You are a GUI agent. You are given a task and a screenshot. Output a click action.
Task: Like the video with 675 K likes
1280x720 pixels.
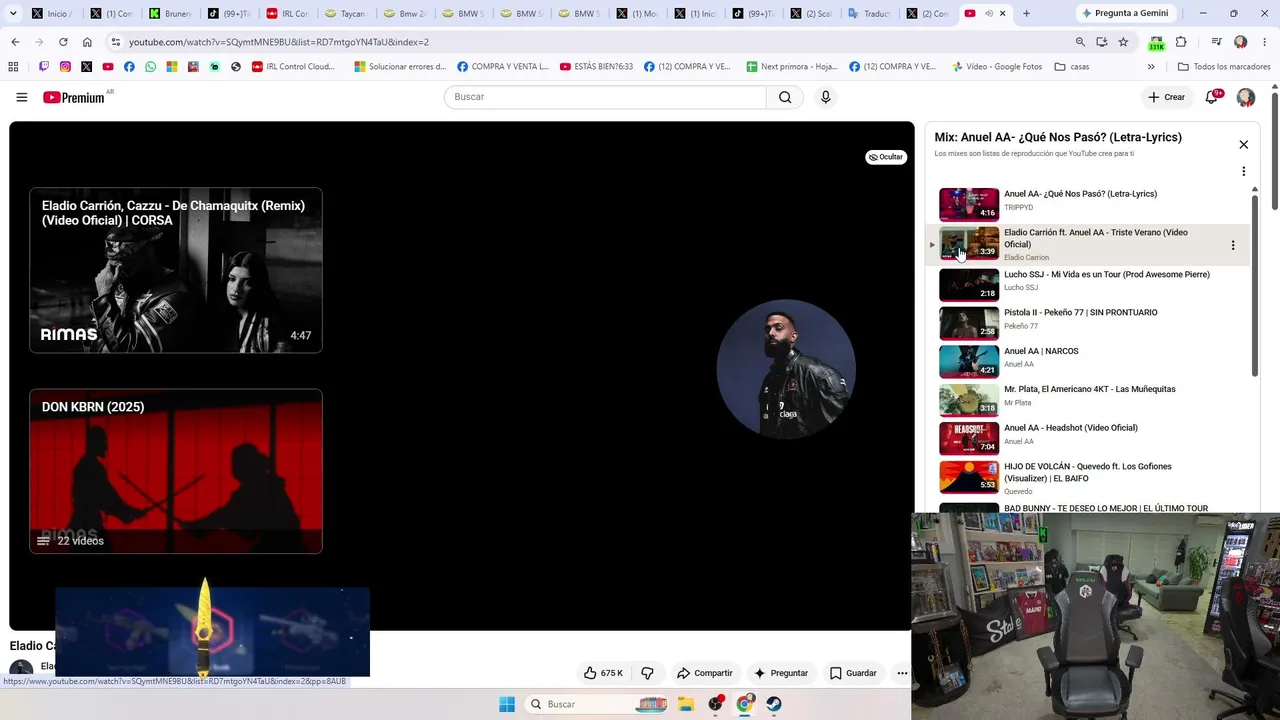(x=603, y=673)
